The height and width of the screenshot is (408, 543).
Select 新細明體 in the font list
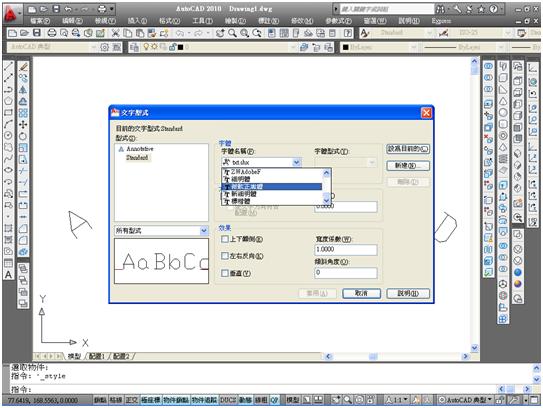(272, 194)
